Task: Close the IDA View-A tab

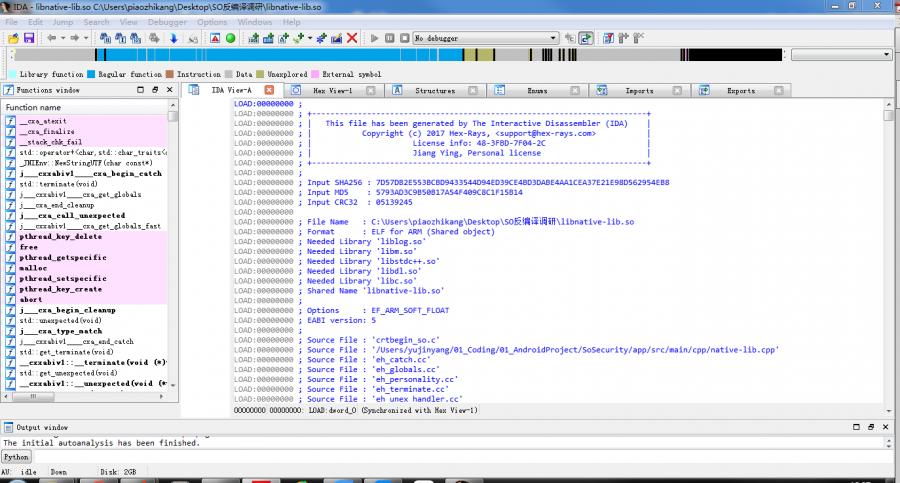Action: (269, 90)
